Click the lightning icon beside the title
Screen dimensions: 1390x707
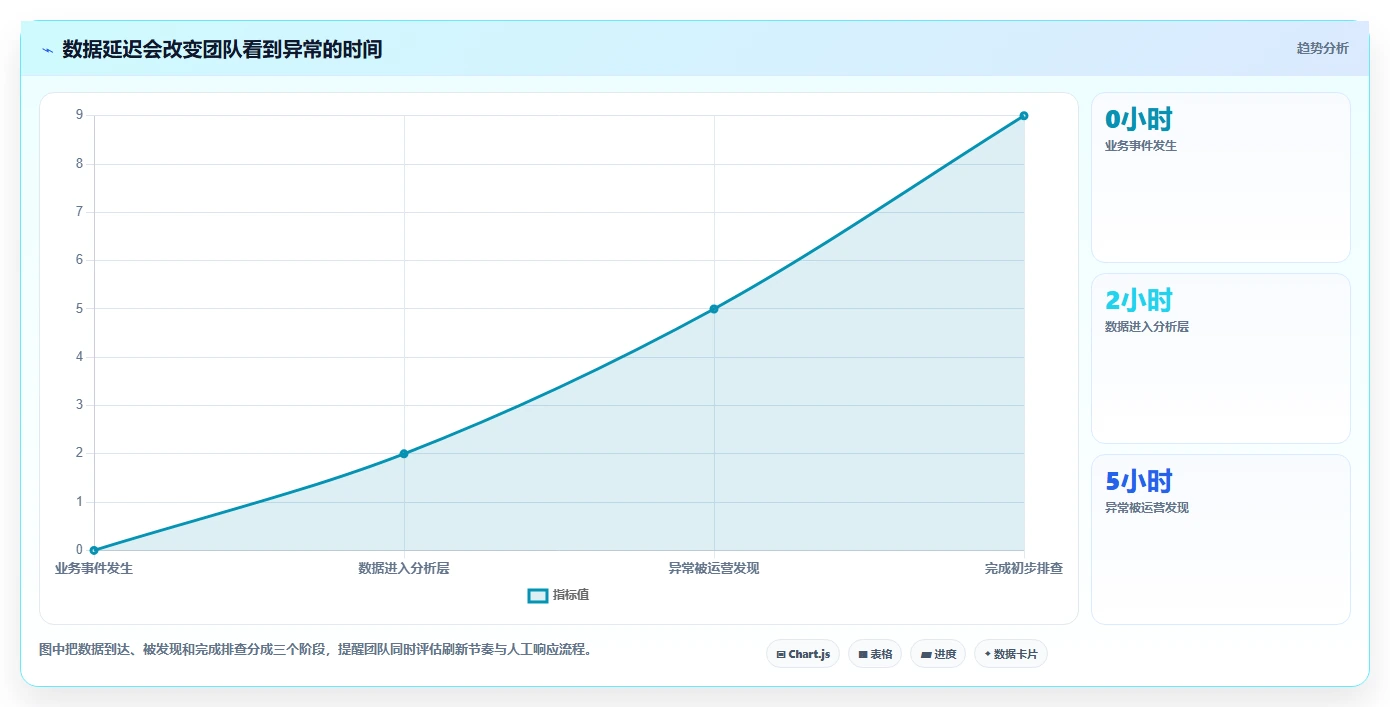47,49
